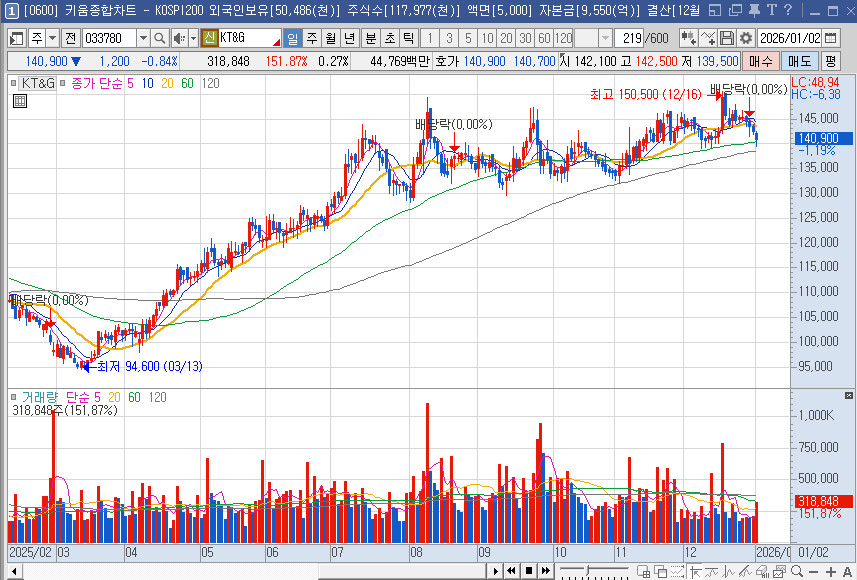The height and width of the screenshot is (580, 857).
Task: Select interval button 1
Action: click(x=431, y=38)
